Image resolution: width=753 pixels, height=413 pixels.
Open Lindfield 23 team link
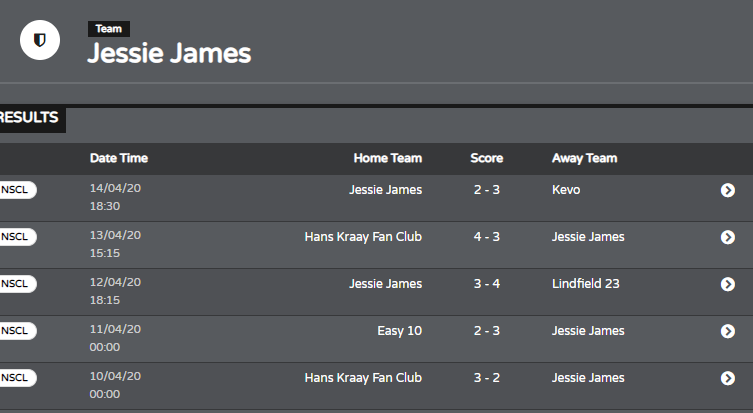point(585,284)
